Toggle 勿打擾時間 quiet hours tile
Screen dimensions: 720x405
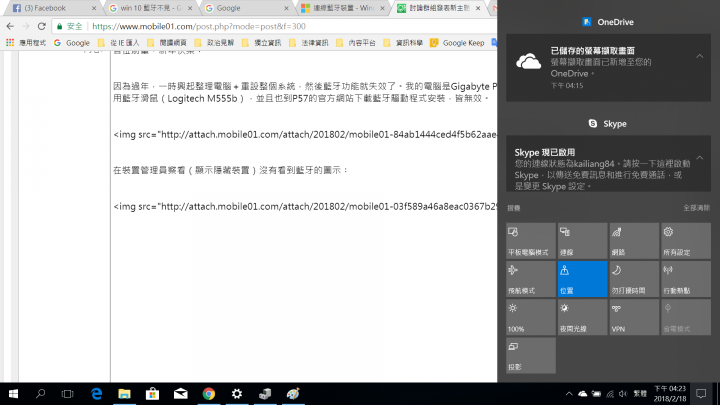coord(634,279)
